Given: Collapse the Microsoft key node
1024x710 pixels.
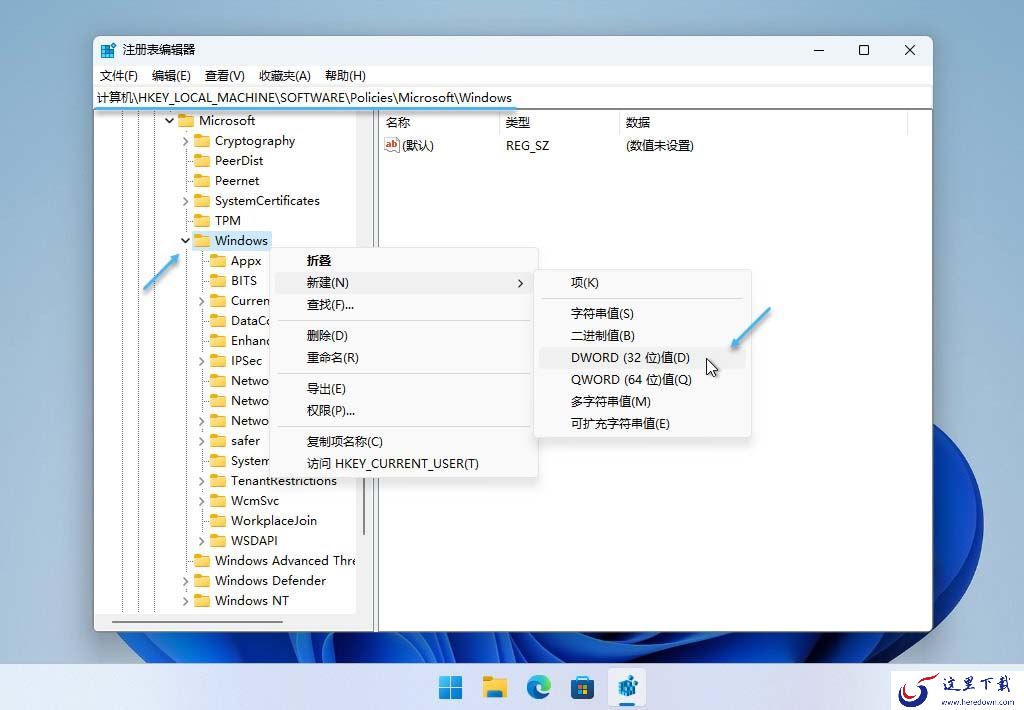Looking at the screenshot, I should coord(170,120).
